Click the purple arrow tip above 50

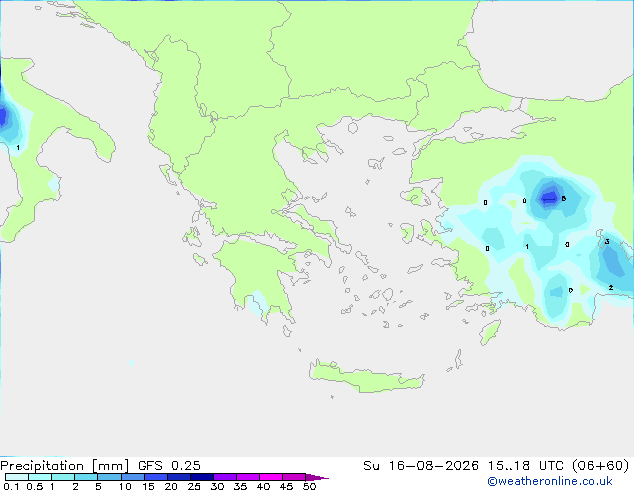tap(317, 477)
